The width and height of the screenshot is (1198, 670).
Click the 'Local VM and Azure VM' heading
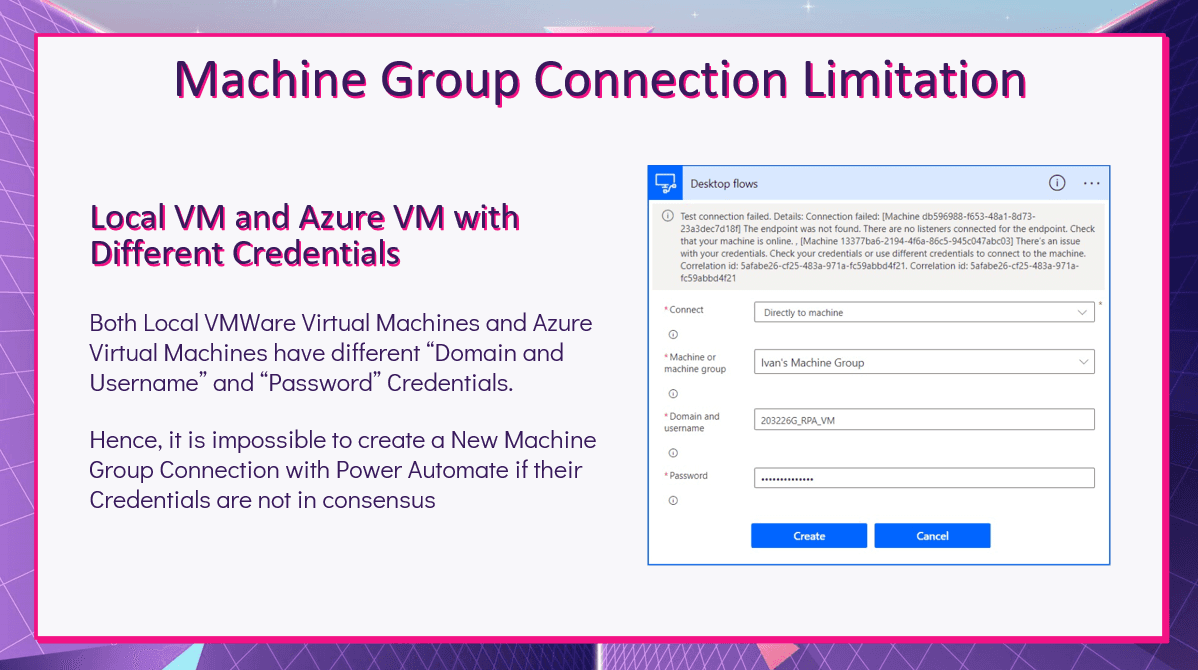pos(305,235)
